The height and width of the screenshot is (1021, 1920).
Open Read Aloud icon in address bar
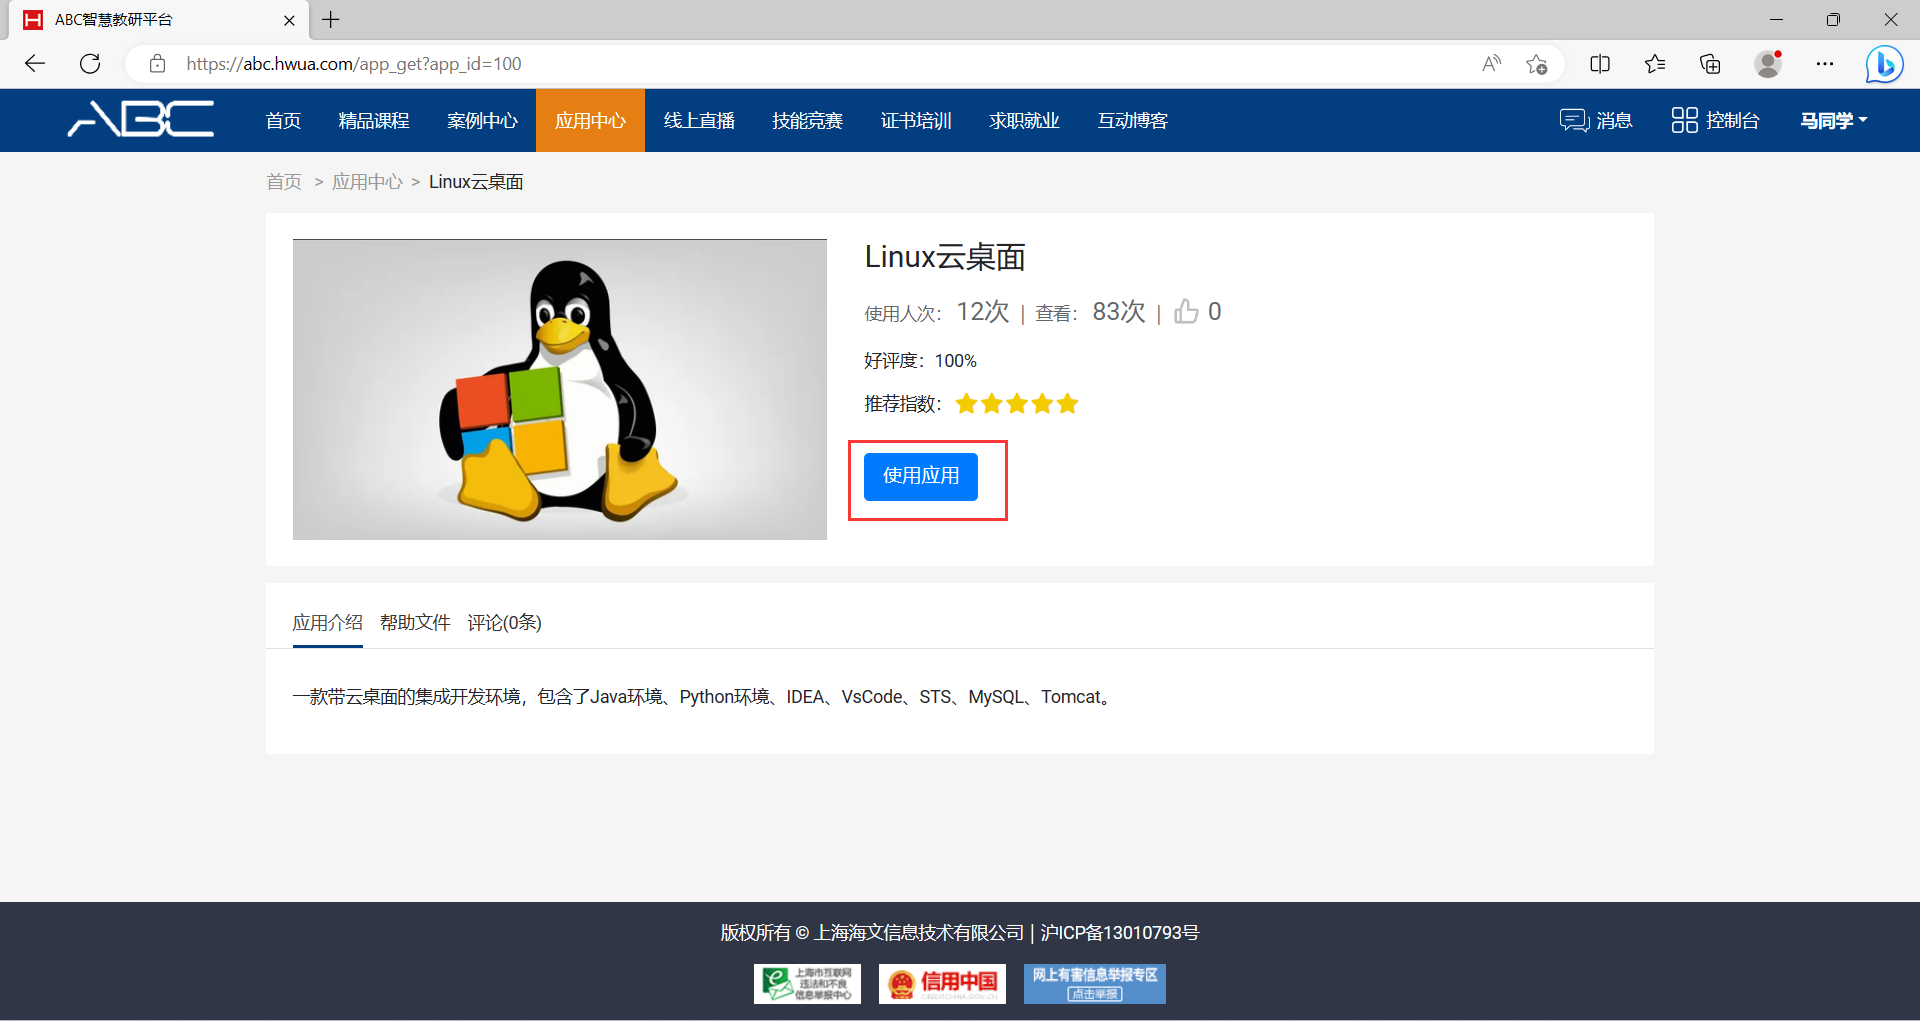click(x=1491, y=64)
